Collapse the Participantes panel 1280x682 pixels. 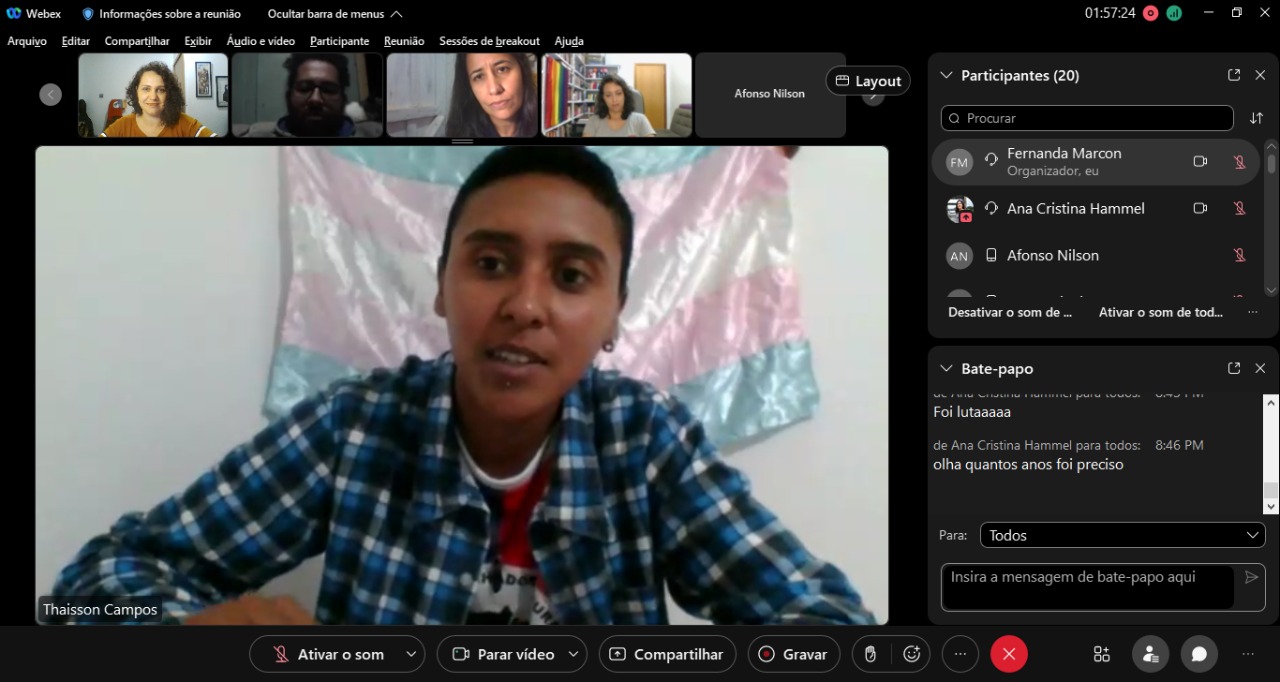(x=947, y=75)
